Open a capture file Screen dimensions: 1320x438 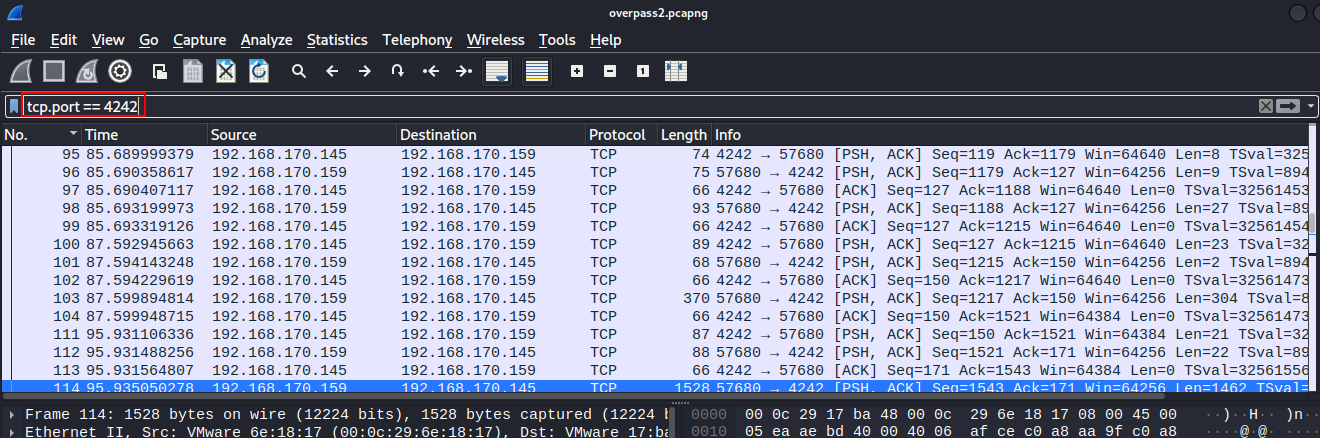click(159, 71)
